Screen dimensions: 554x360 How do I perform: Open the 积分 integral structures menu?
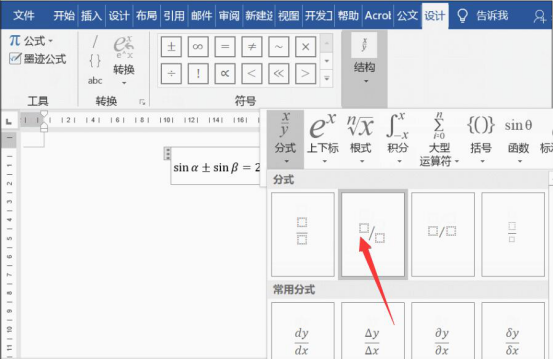(x=398, y=138)
